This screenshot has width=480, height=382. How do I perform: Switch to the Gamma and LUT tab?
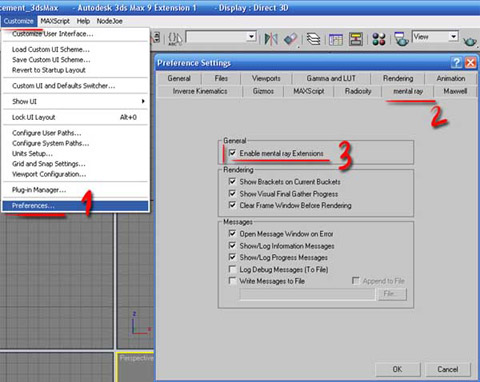(331, 78)
